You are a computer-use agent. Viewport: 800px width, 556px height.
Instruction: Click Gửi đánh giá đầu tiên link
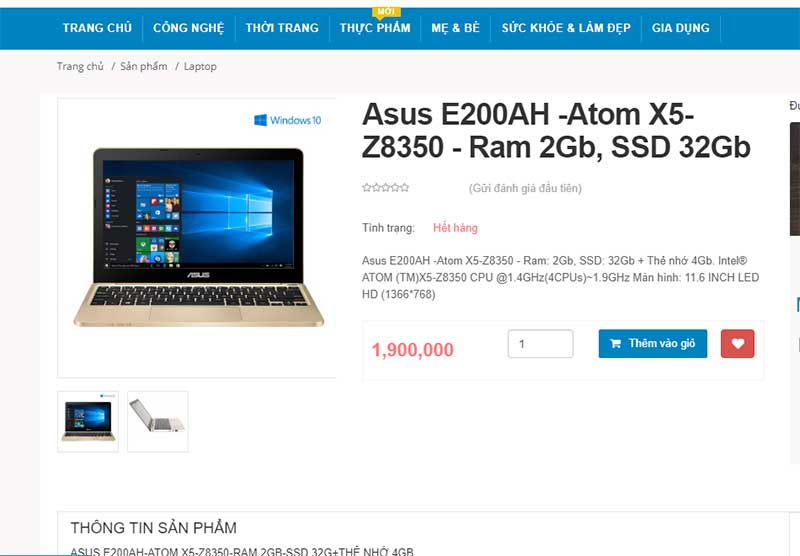pos(525,188)
